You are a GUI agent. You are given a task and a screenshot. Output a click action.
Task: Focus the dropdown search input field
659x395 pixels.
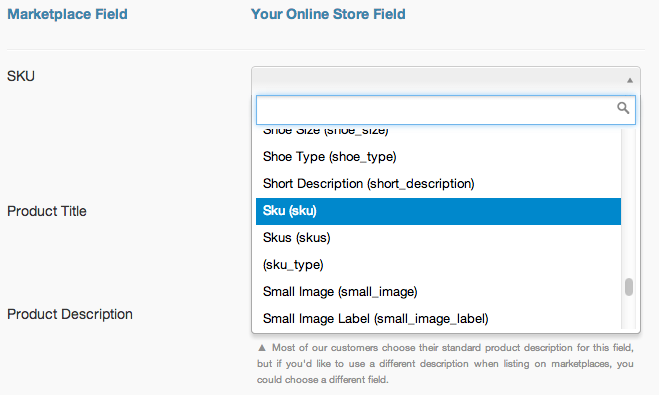[x=445, y=110]
